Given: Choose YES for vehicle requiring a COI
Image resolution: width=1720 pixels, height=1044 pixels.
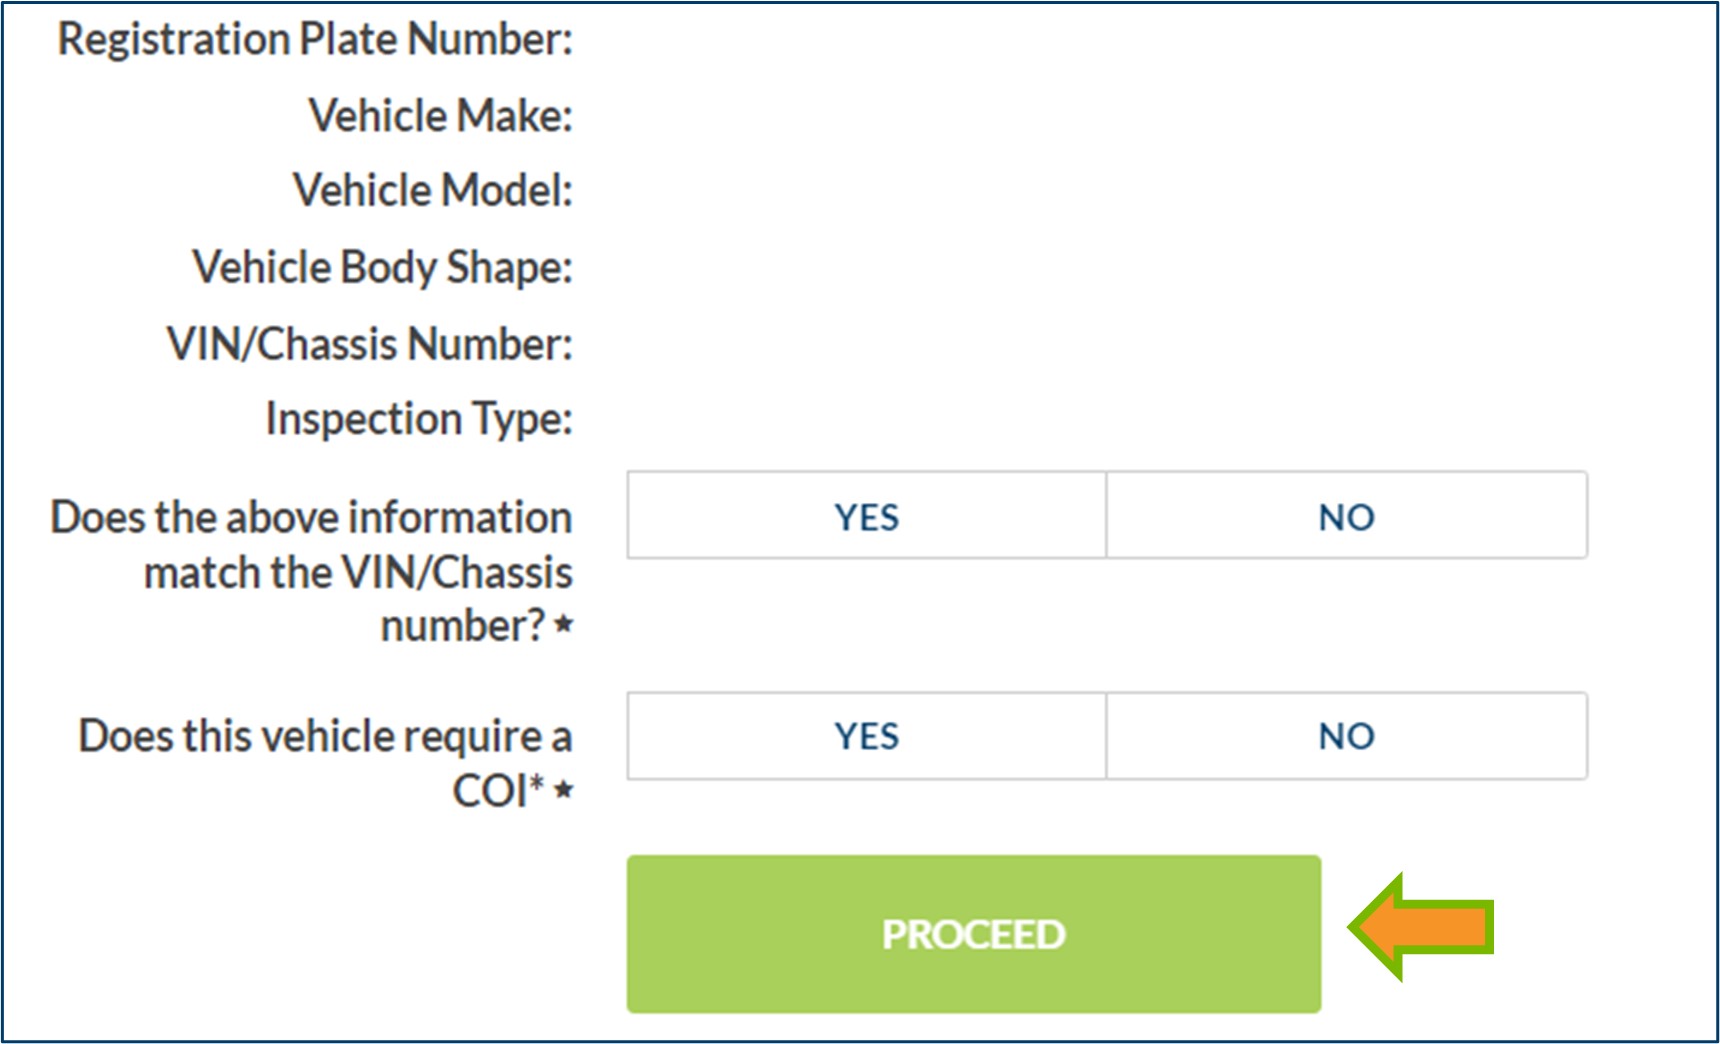Looking at the screenshot, I should click(x=866, y=736).
